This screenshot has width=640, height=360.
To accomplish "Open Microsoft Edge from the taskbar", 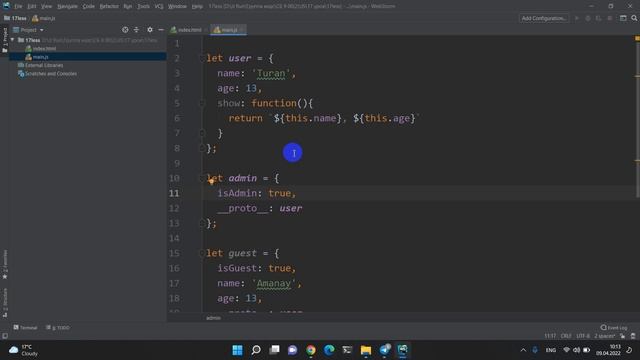I will coord(329,350).
